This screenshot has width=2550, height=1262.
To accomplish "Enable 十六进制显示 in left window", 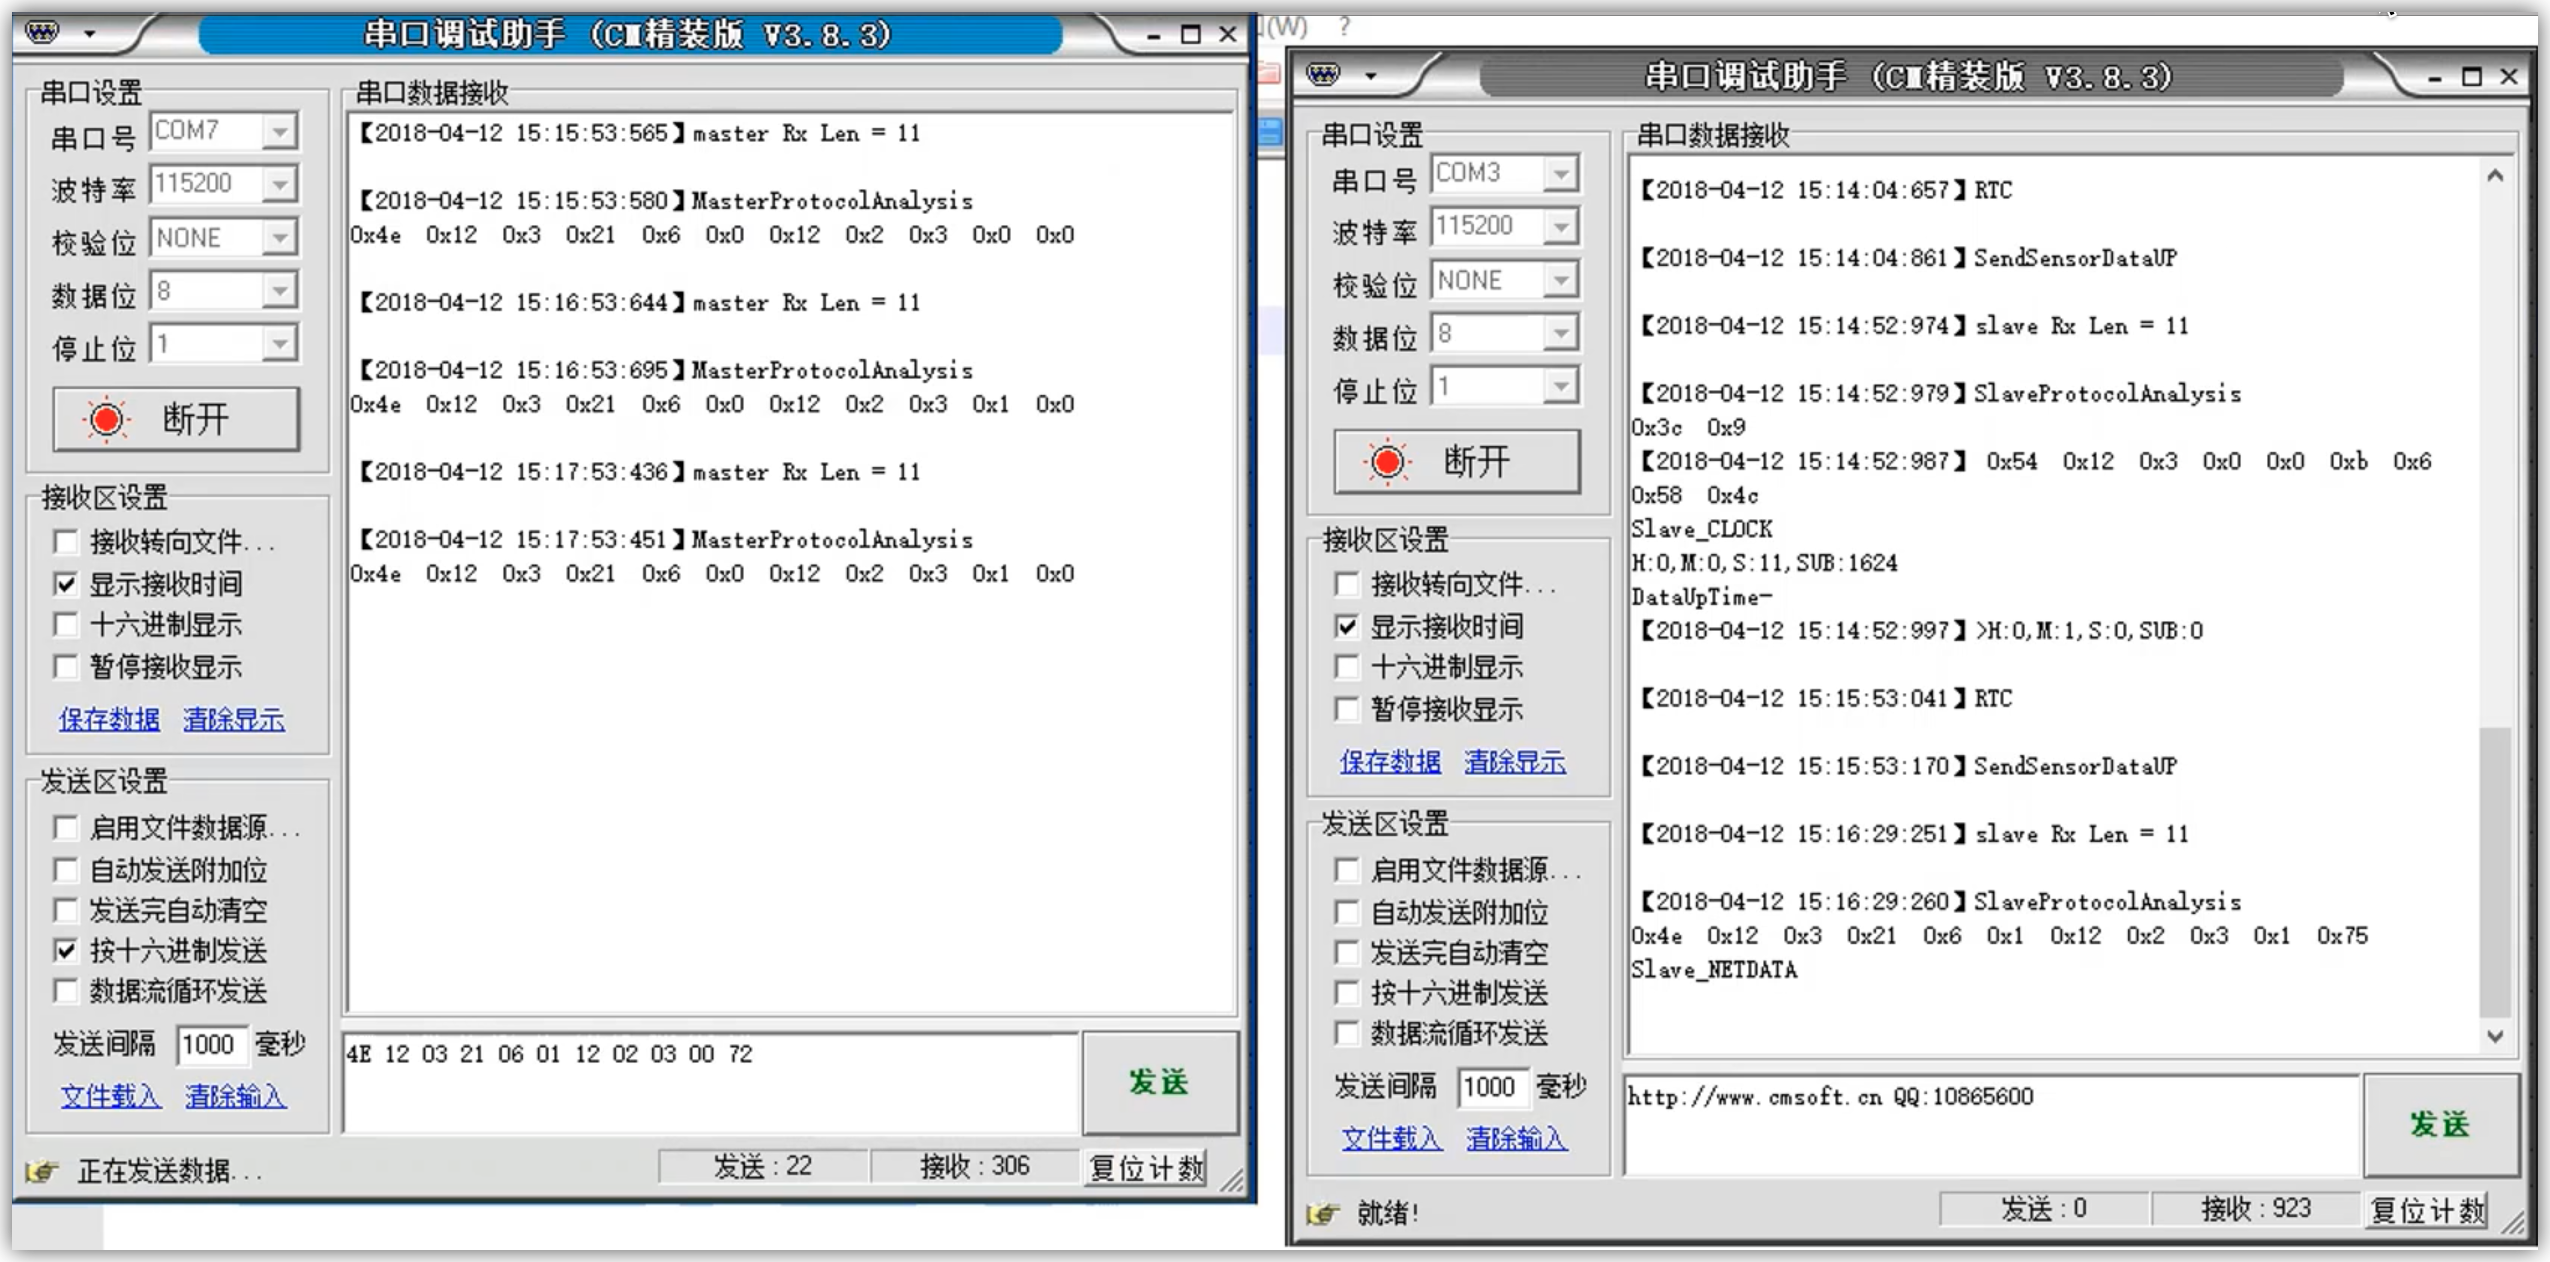I will (66, 625).
